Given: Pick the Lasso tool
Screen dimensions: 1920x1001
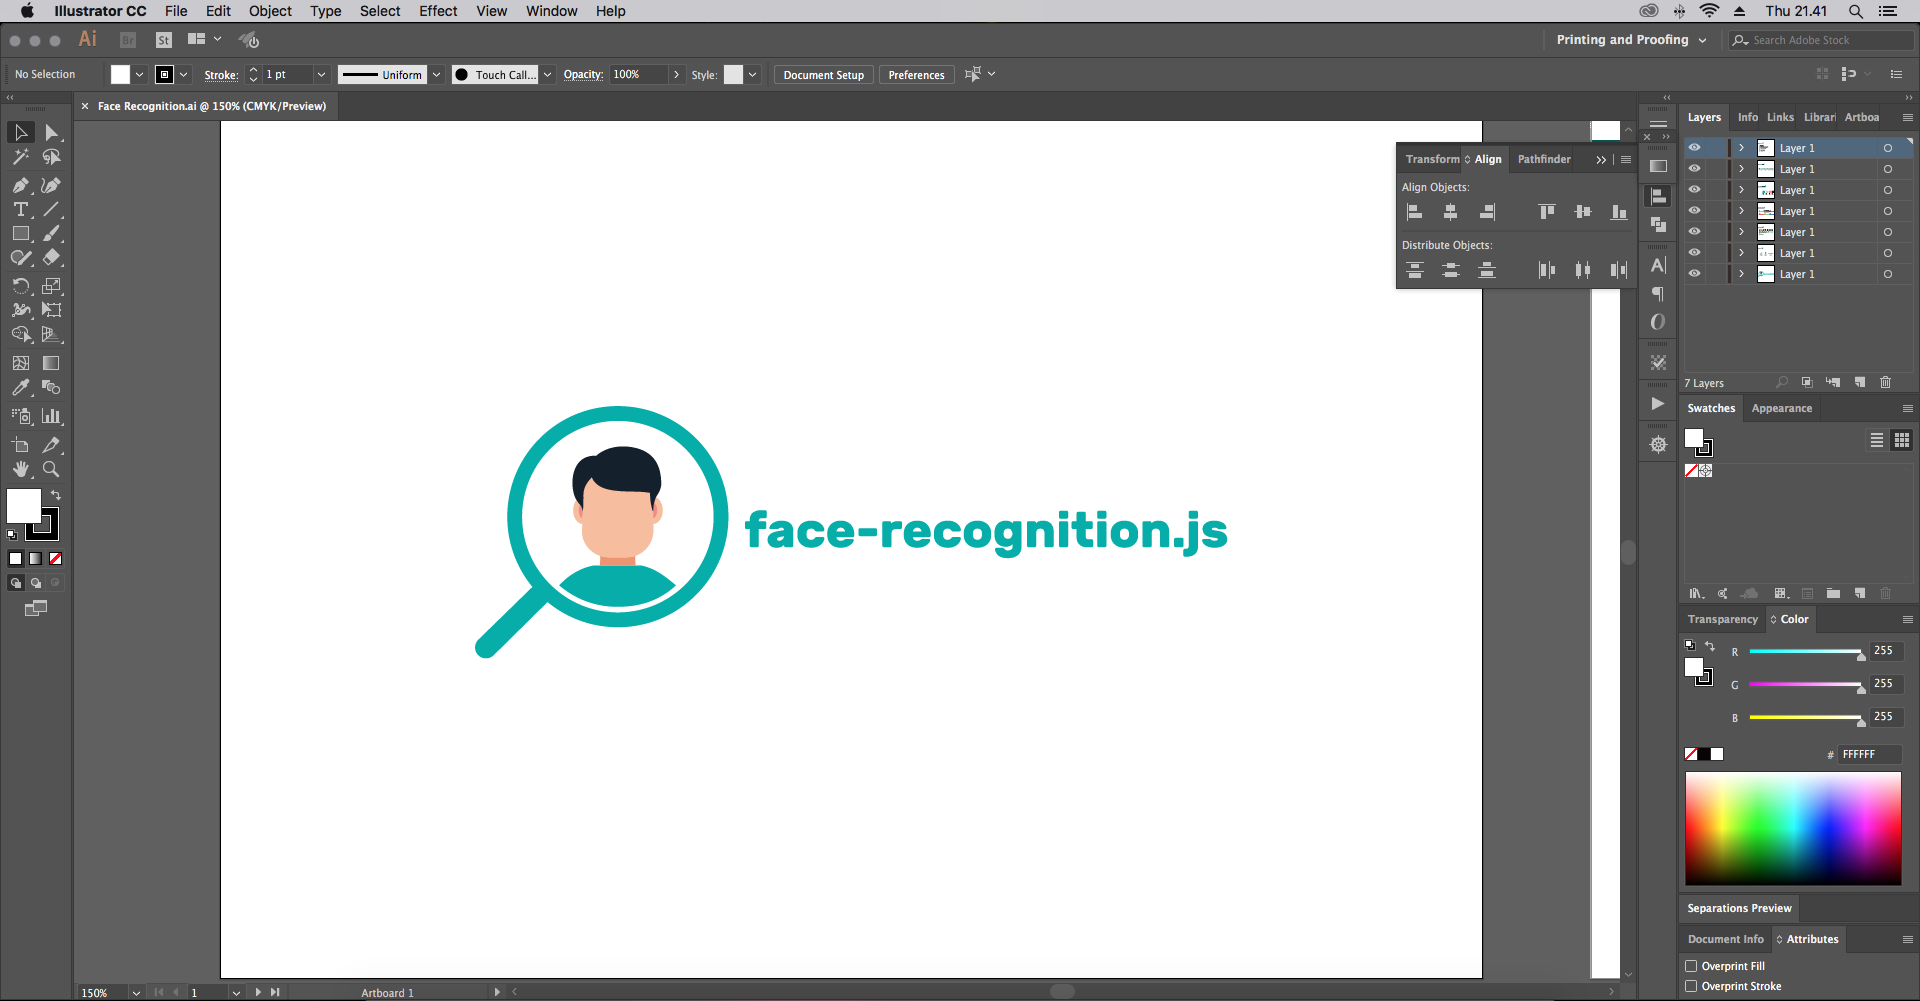Looking at the screenshot, I should pyautogui.click(x=51, y=157).
